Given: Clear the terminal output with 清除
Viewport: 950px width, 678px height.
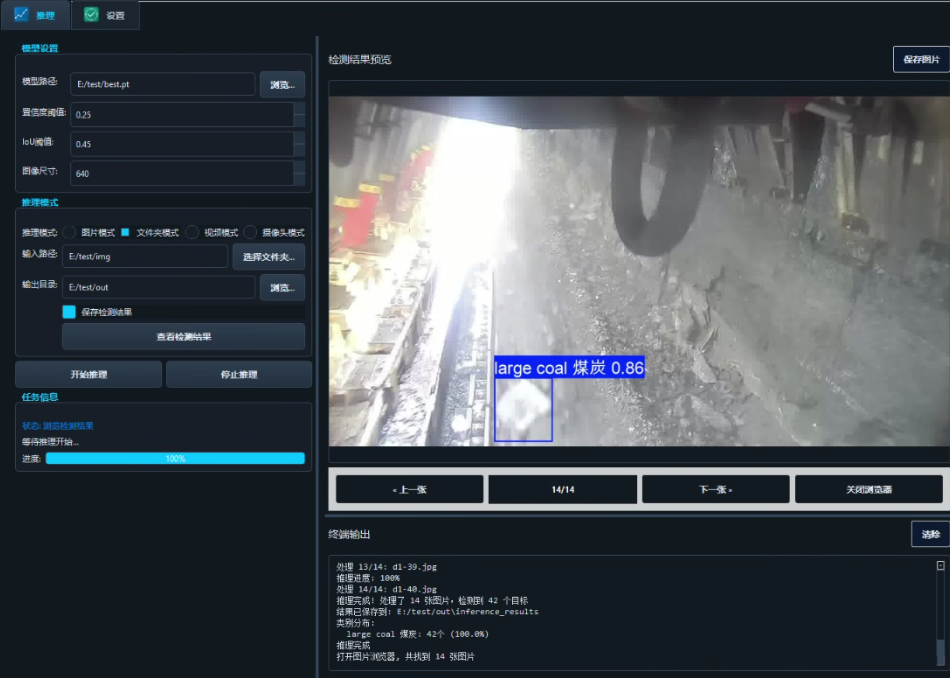Looking at the screenshot, I should (931, 534).
